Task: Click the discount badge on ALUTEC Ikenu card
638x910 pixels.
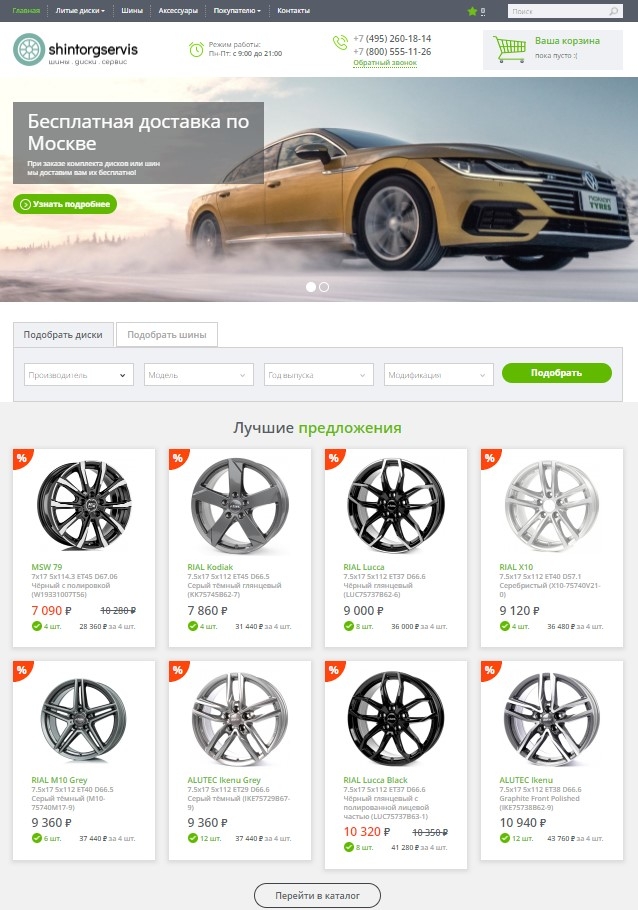Action: pos(490,670)
